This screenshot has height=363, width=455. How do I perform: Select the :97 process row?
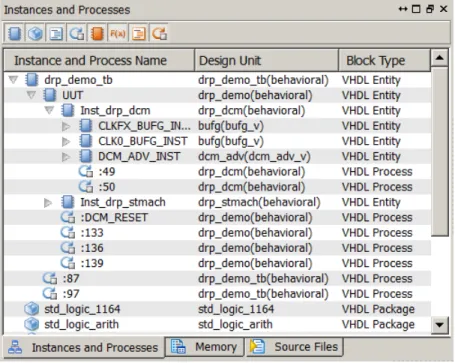[x=217, y=294]
